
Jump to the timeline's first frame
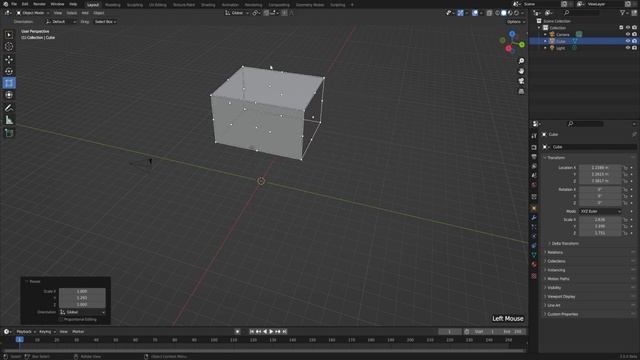pos(252,332)
